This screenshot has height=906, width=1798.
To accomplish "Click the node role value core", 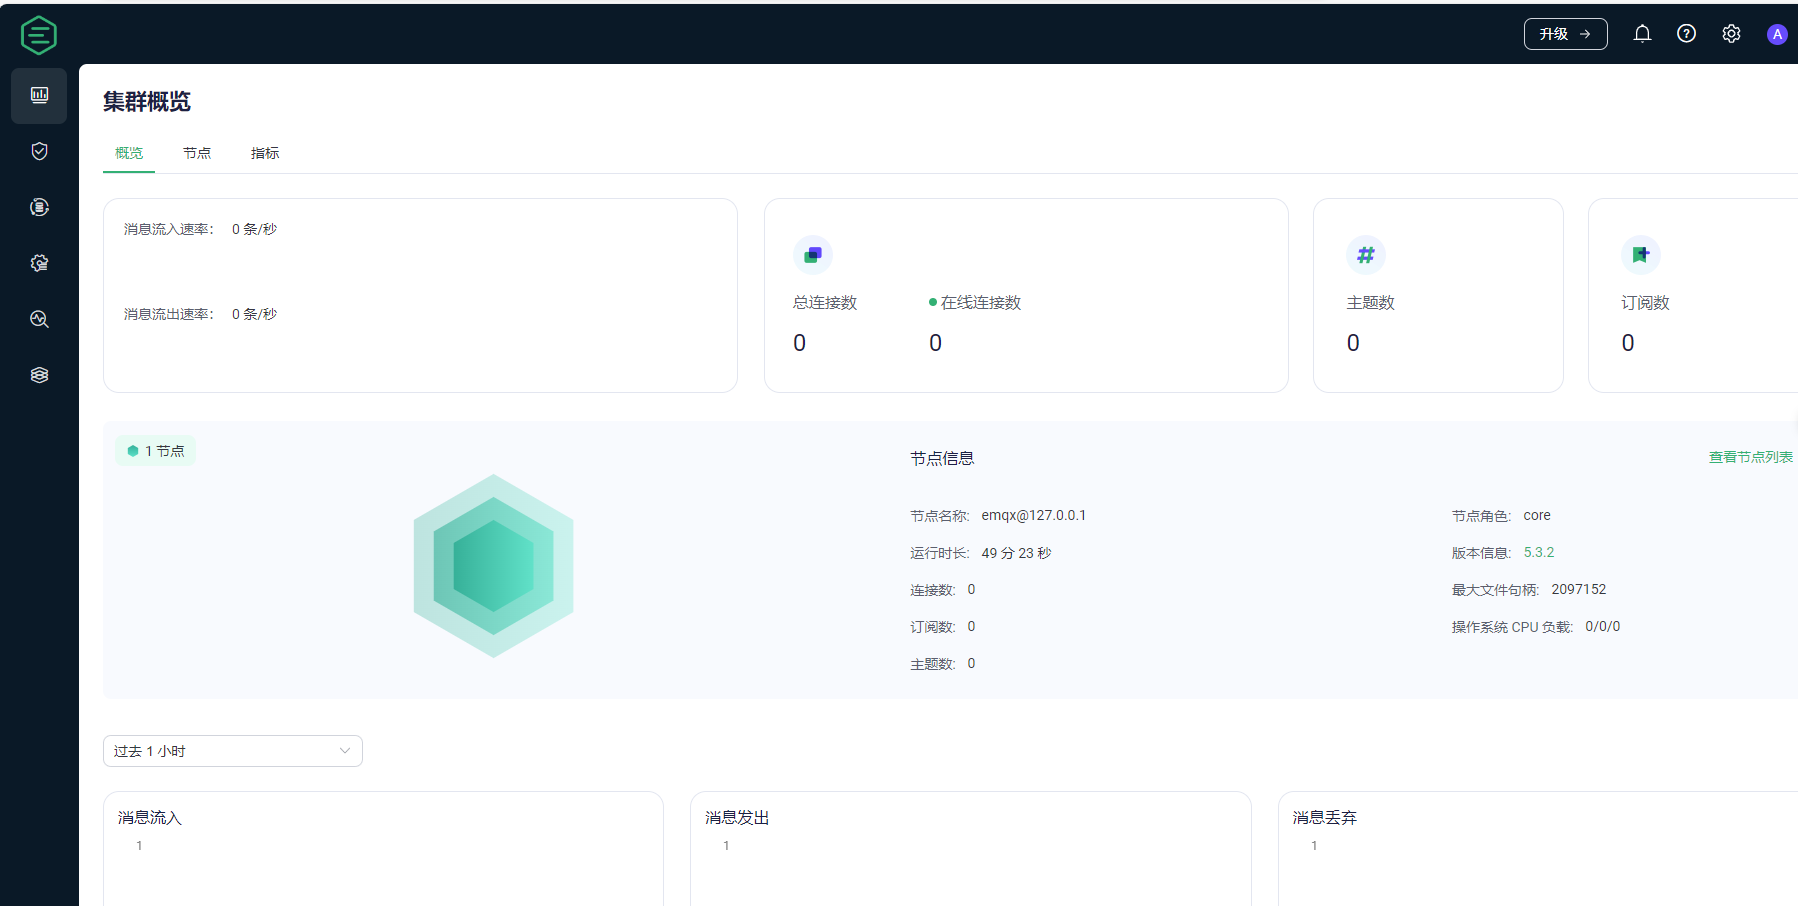I will coord(1537,515).
